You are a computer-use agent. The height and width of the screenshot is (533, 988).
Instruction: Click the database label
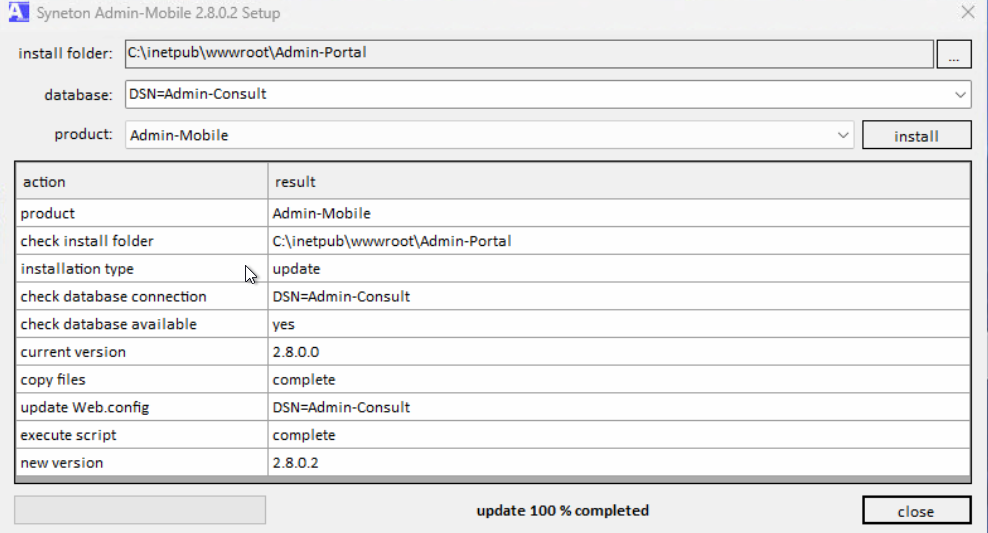point(78,95)
